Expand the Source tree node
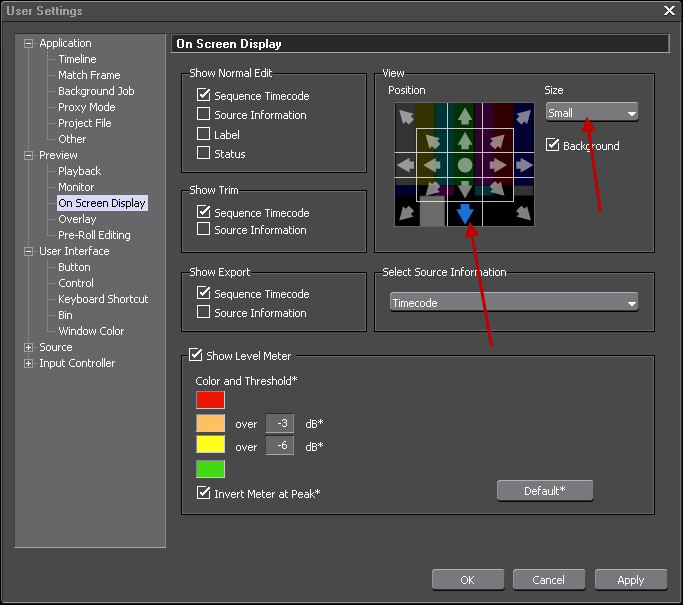 [29, 347]
